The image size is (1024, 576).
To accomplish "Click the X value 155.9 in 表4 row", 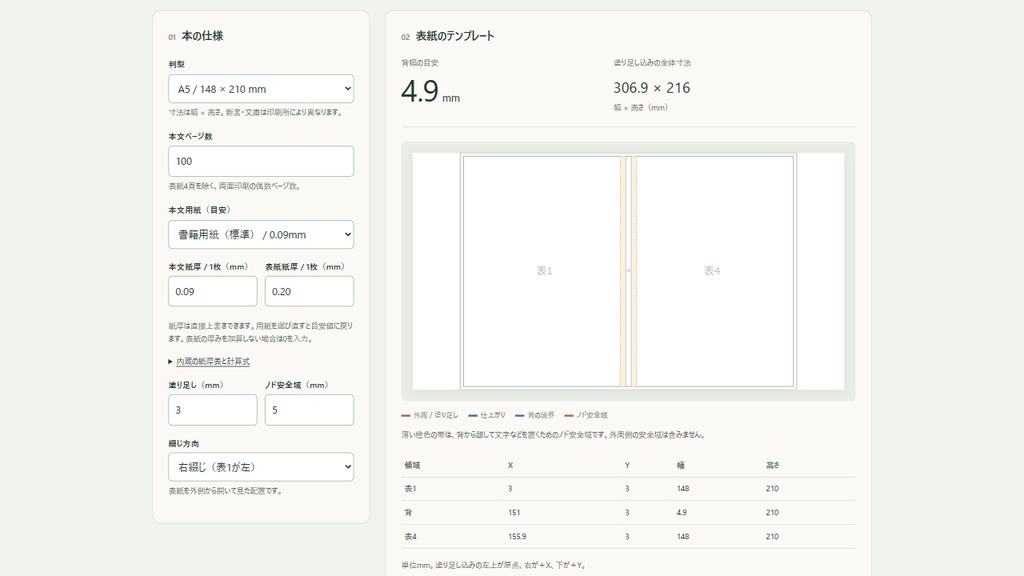I will coord(517,537).
